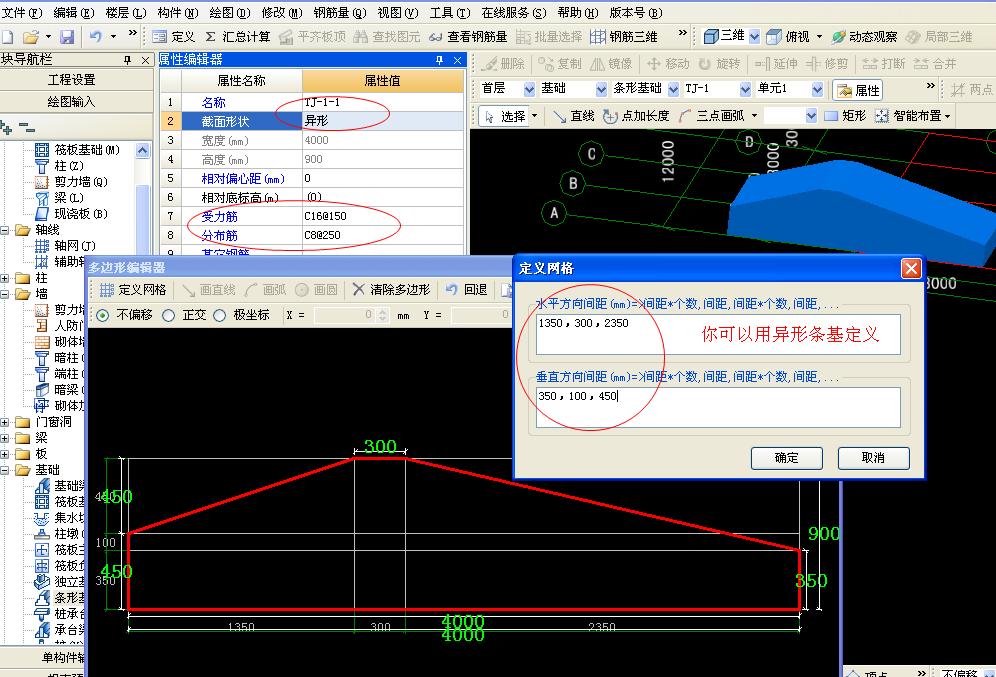Viewport: 996px width, 677px height.
Task: Close the 定义网格 dialog
Action: point(912,268)
